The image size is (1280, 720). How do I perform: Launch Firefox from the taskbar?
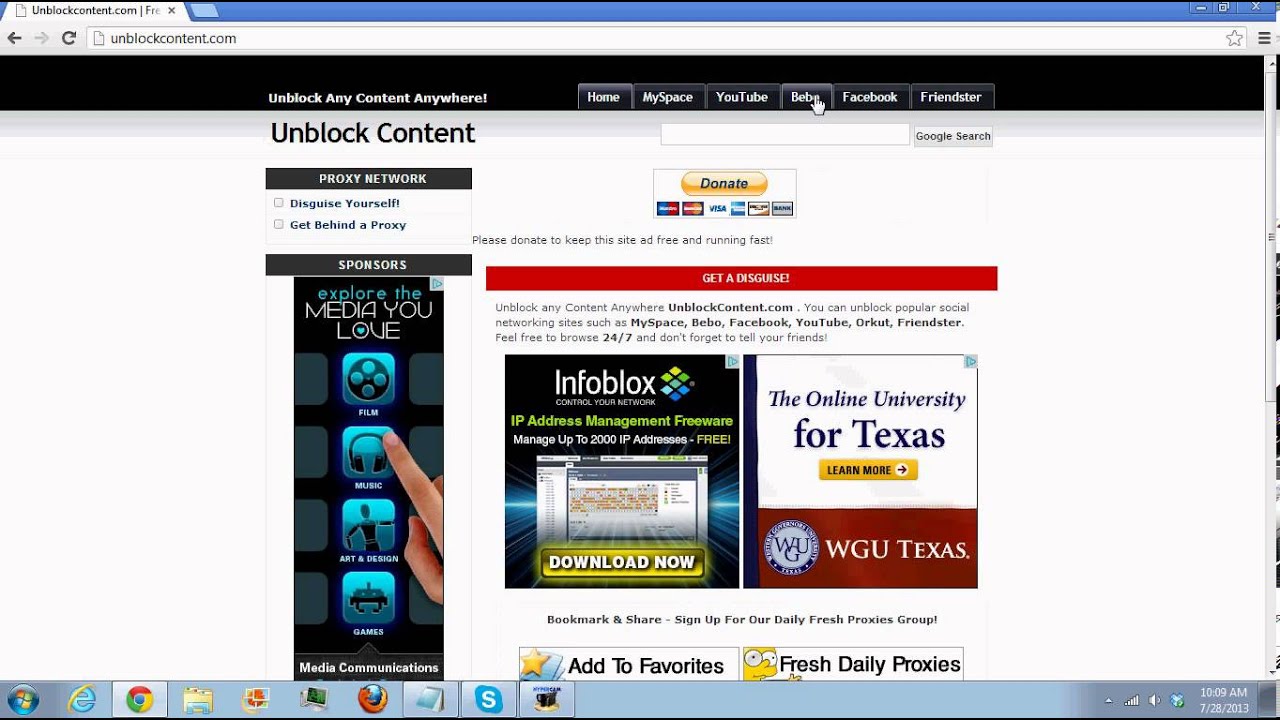coord(373,700)
